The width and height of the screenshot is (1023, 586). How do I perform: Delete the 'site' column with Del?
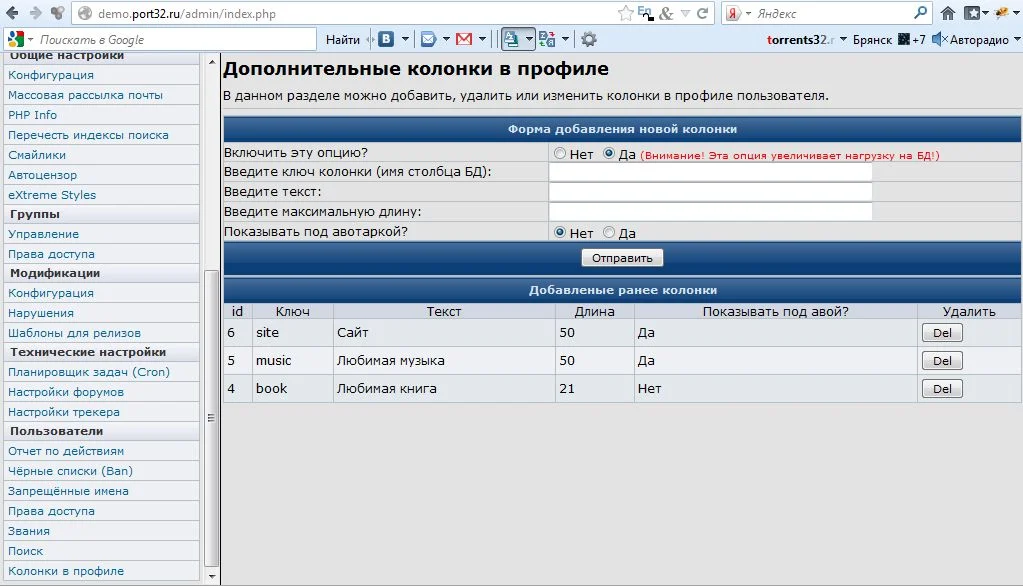(942, 333)
